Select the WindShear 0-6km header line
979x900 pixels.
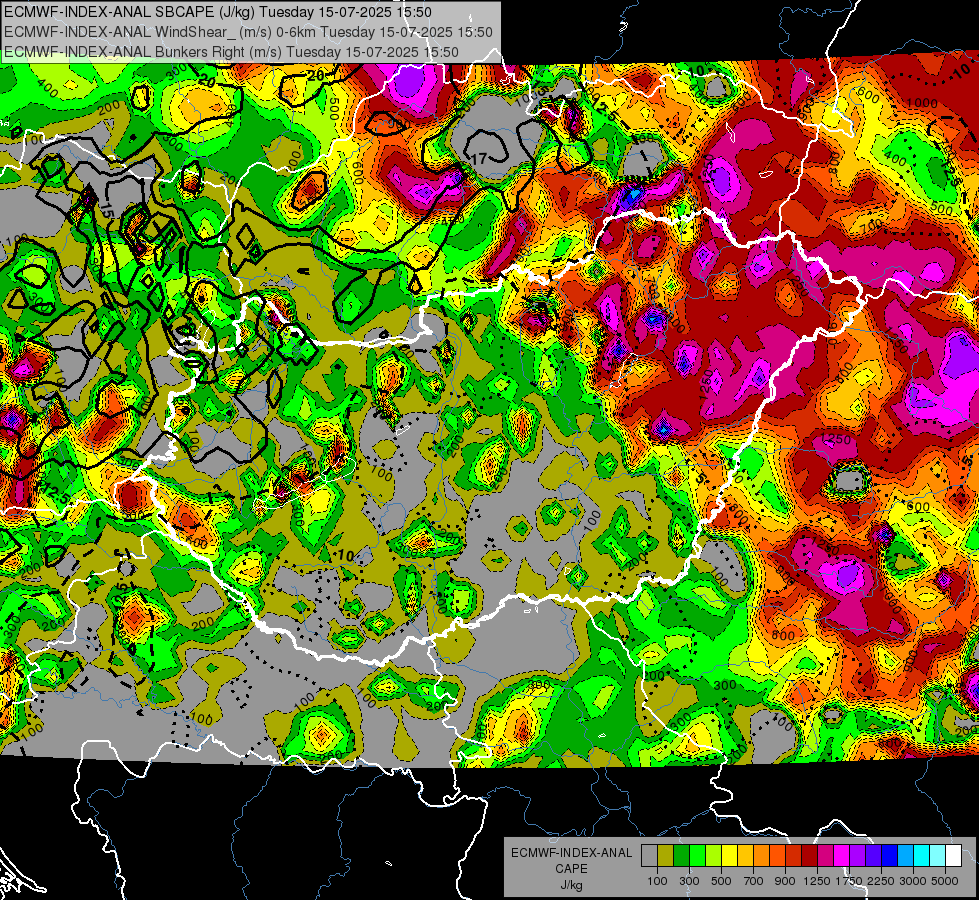coord(248,32)
